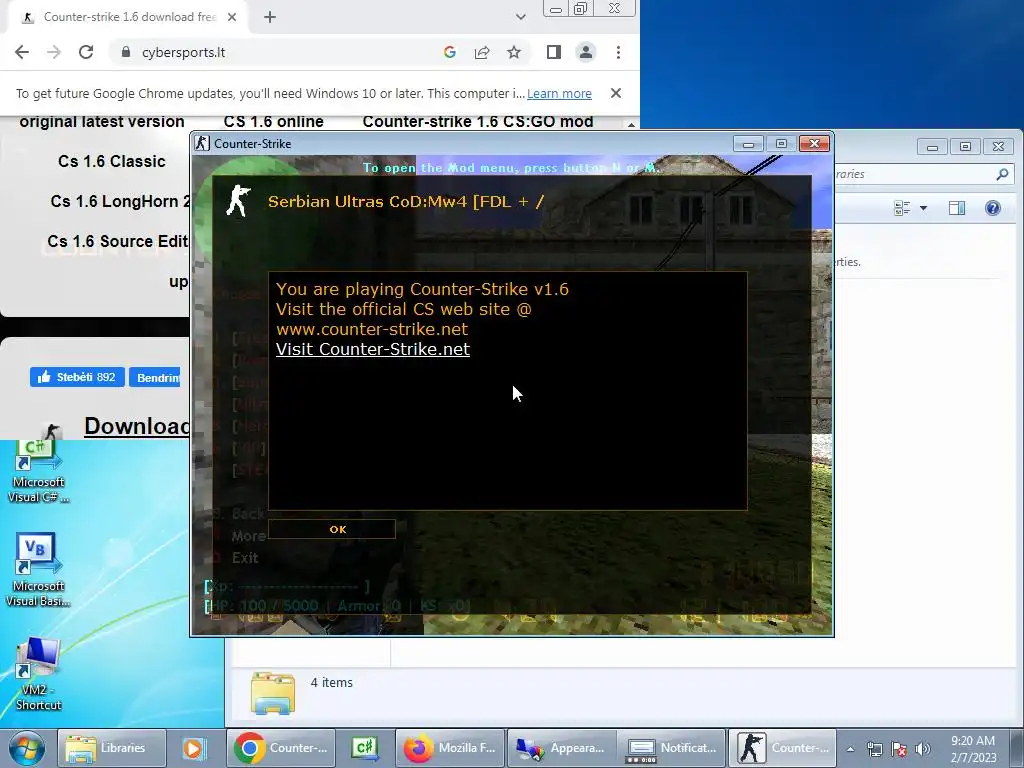This screenshot has height=768, width=1024.
Task: Click the Chrome back arrow
Action: 22,52
